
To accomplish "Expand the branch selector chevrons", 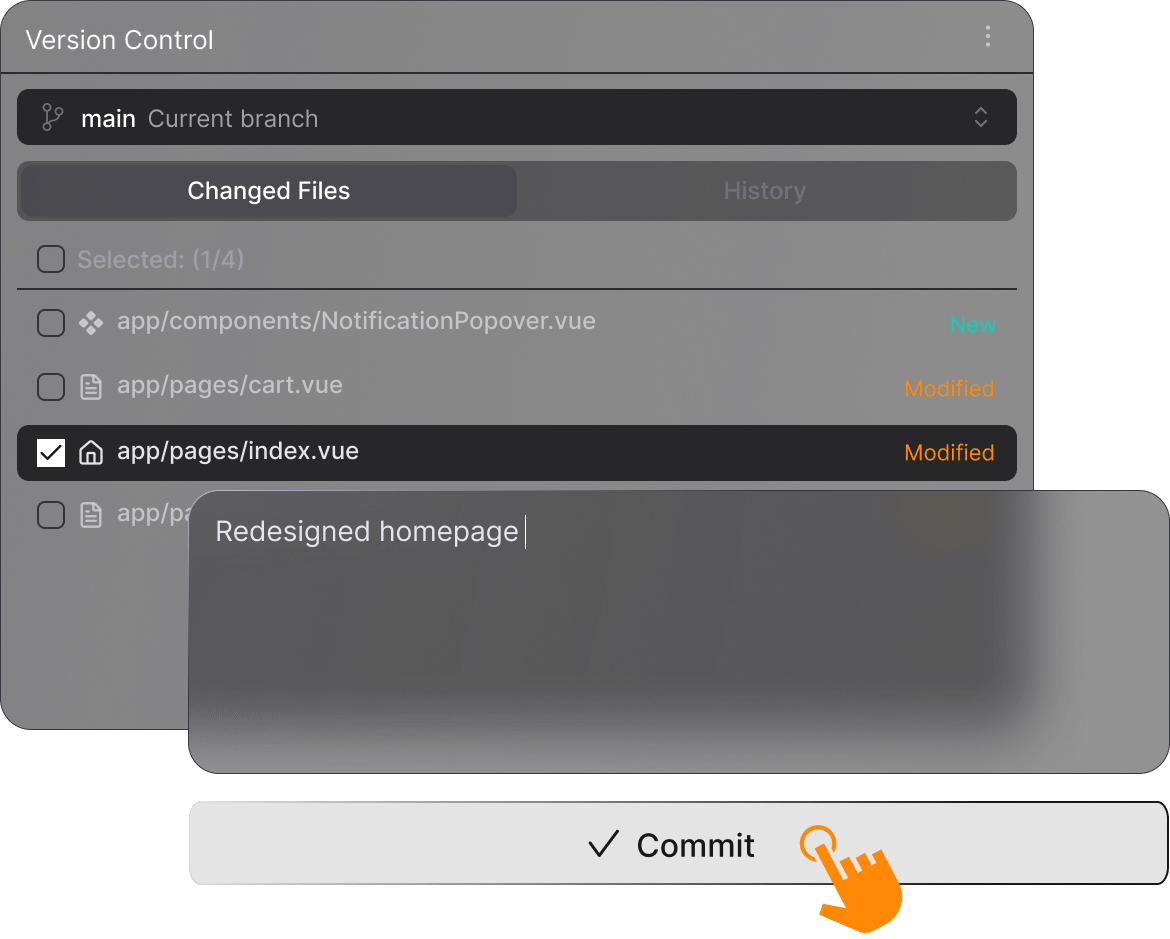I will (980, 118).
